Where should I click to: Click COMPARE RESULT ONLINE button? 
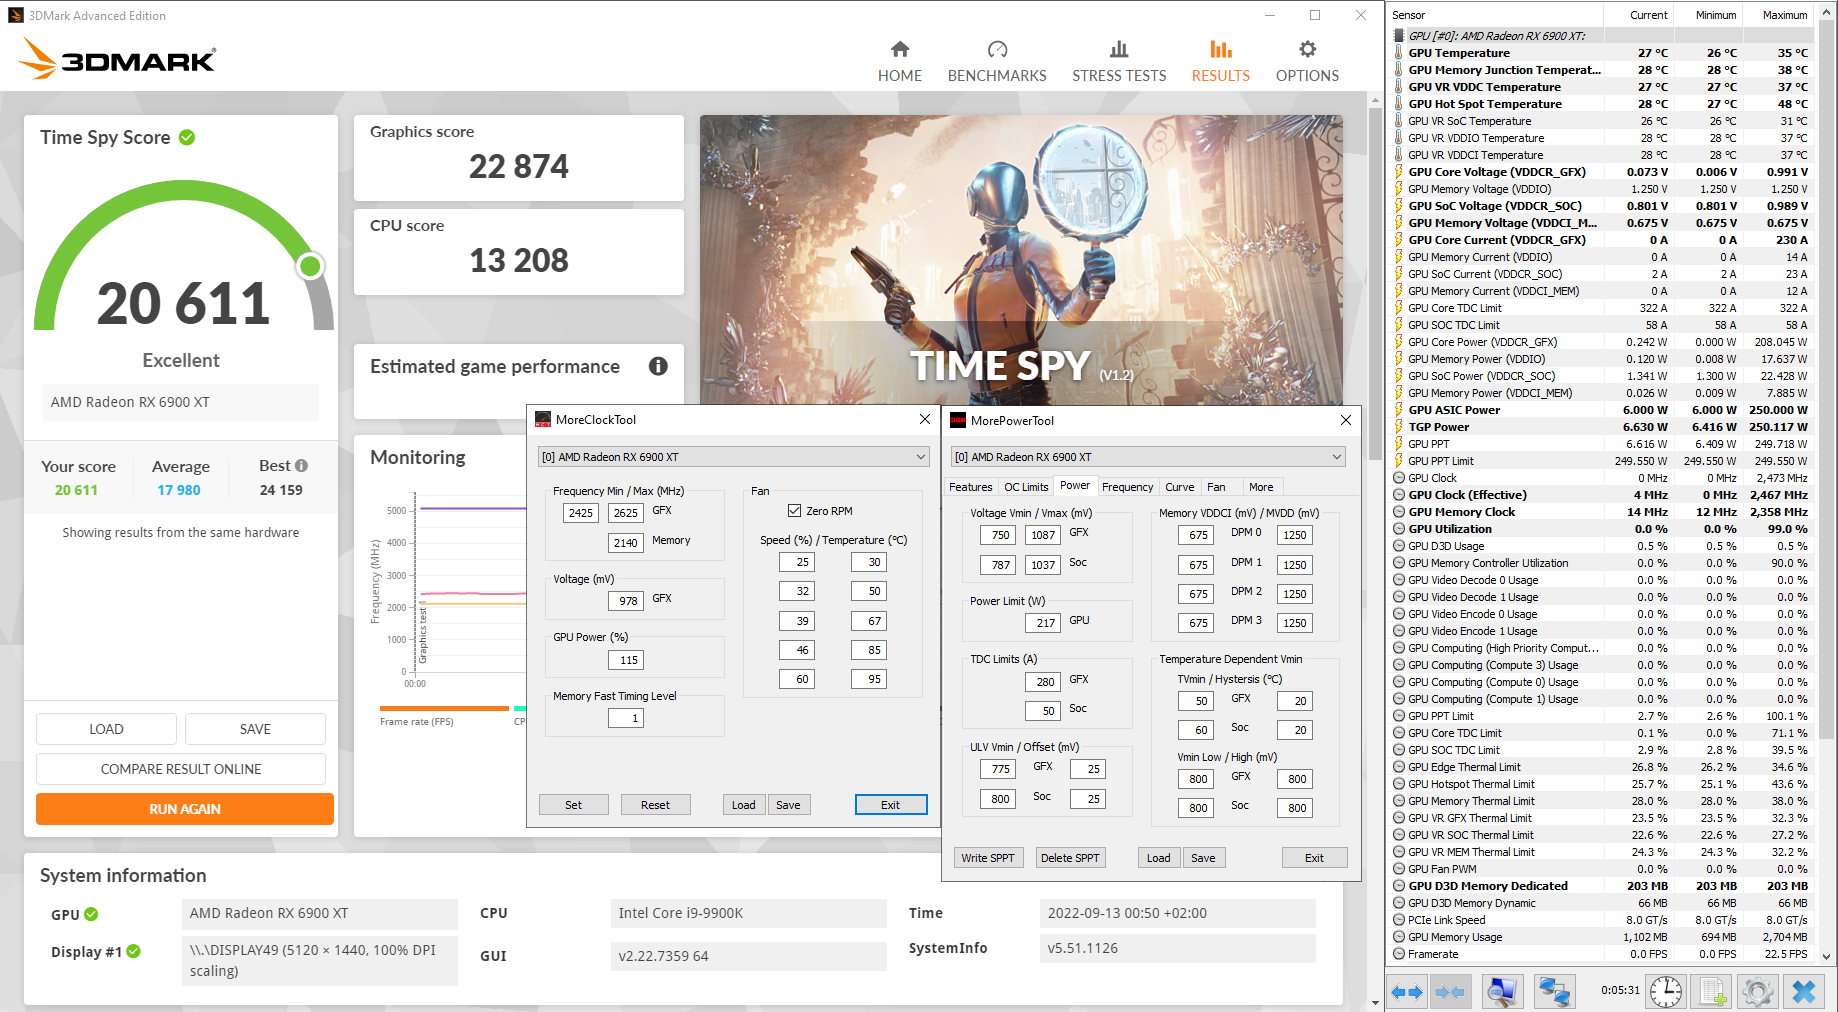[181, 769]
